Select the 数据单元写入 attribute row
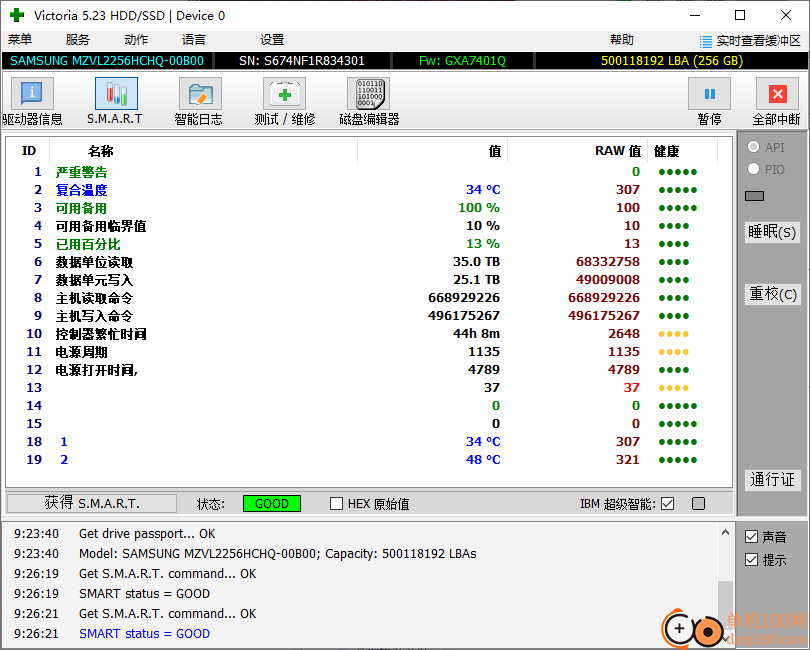The width and height of the screenshot is (810, 650). click(x=369, y=280)
